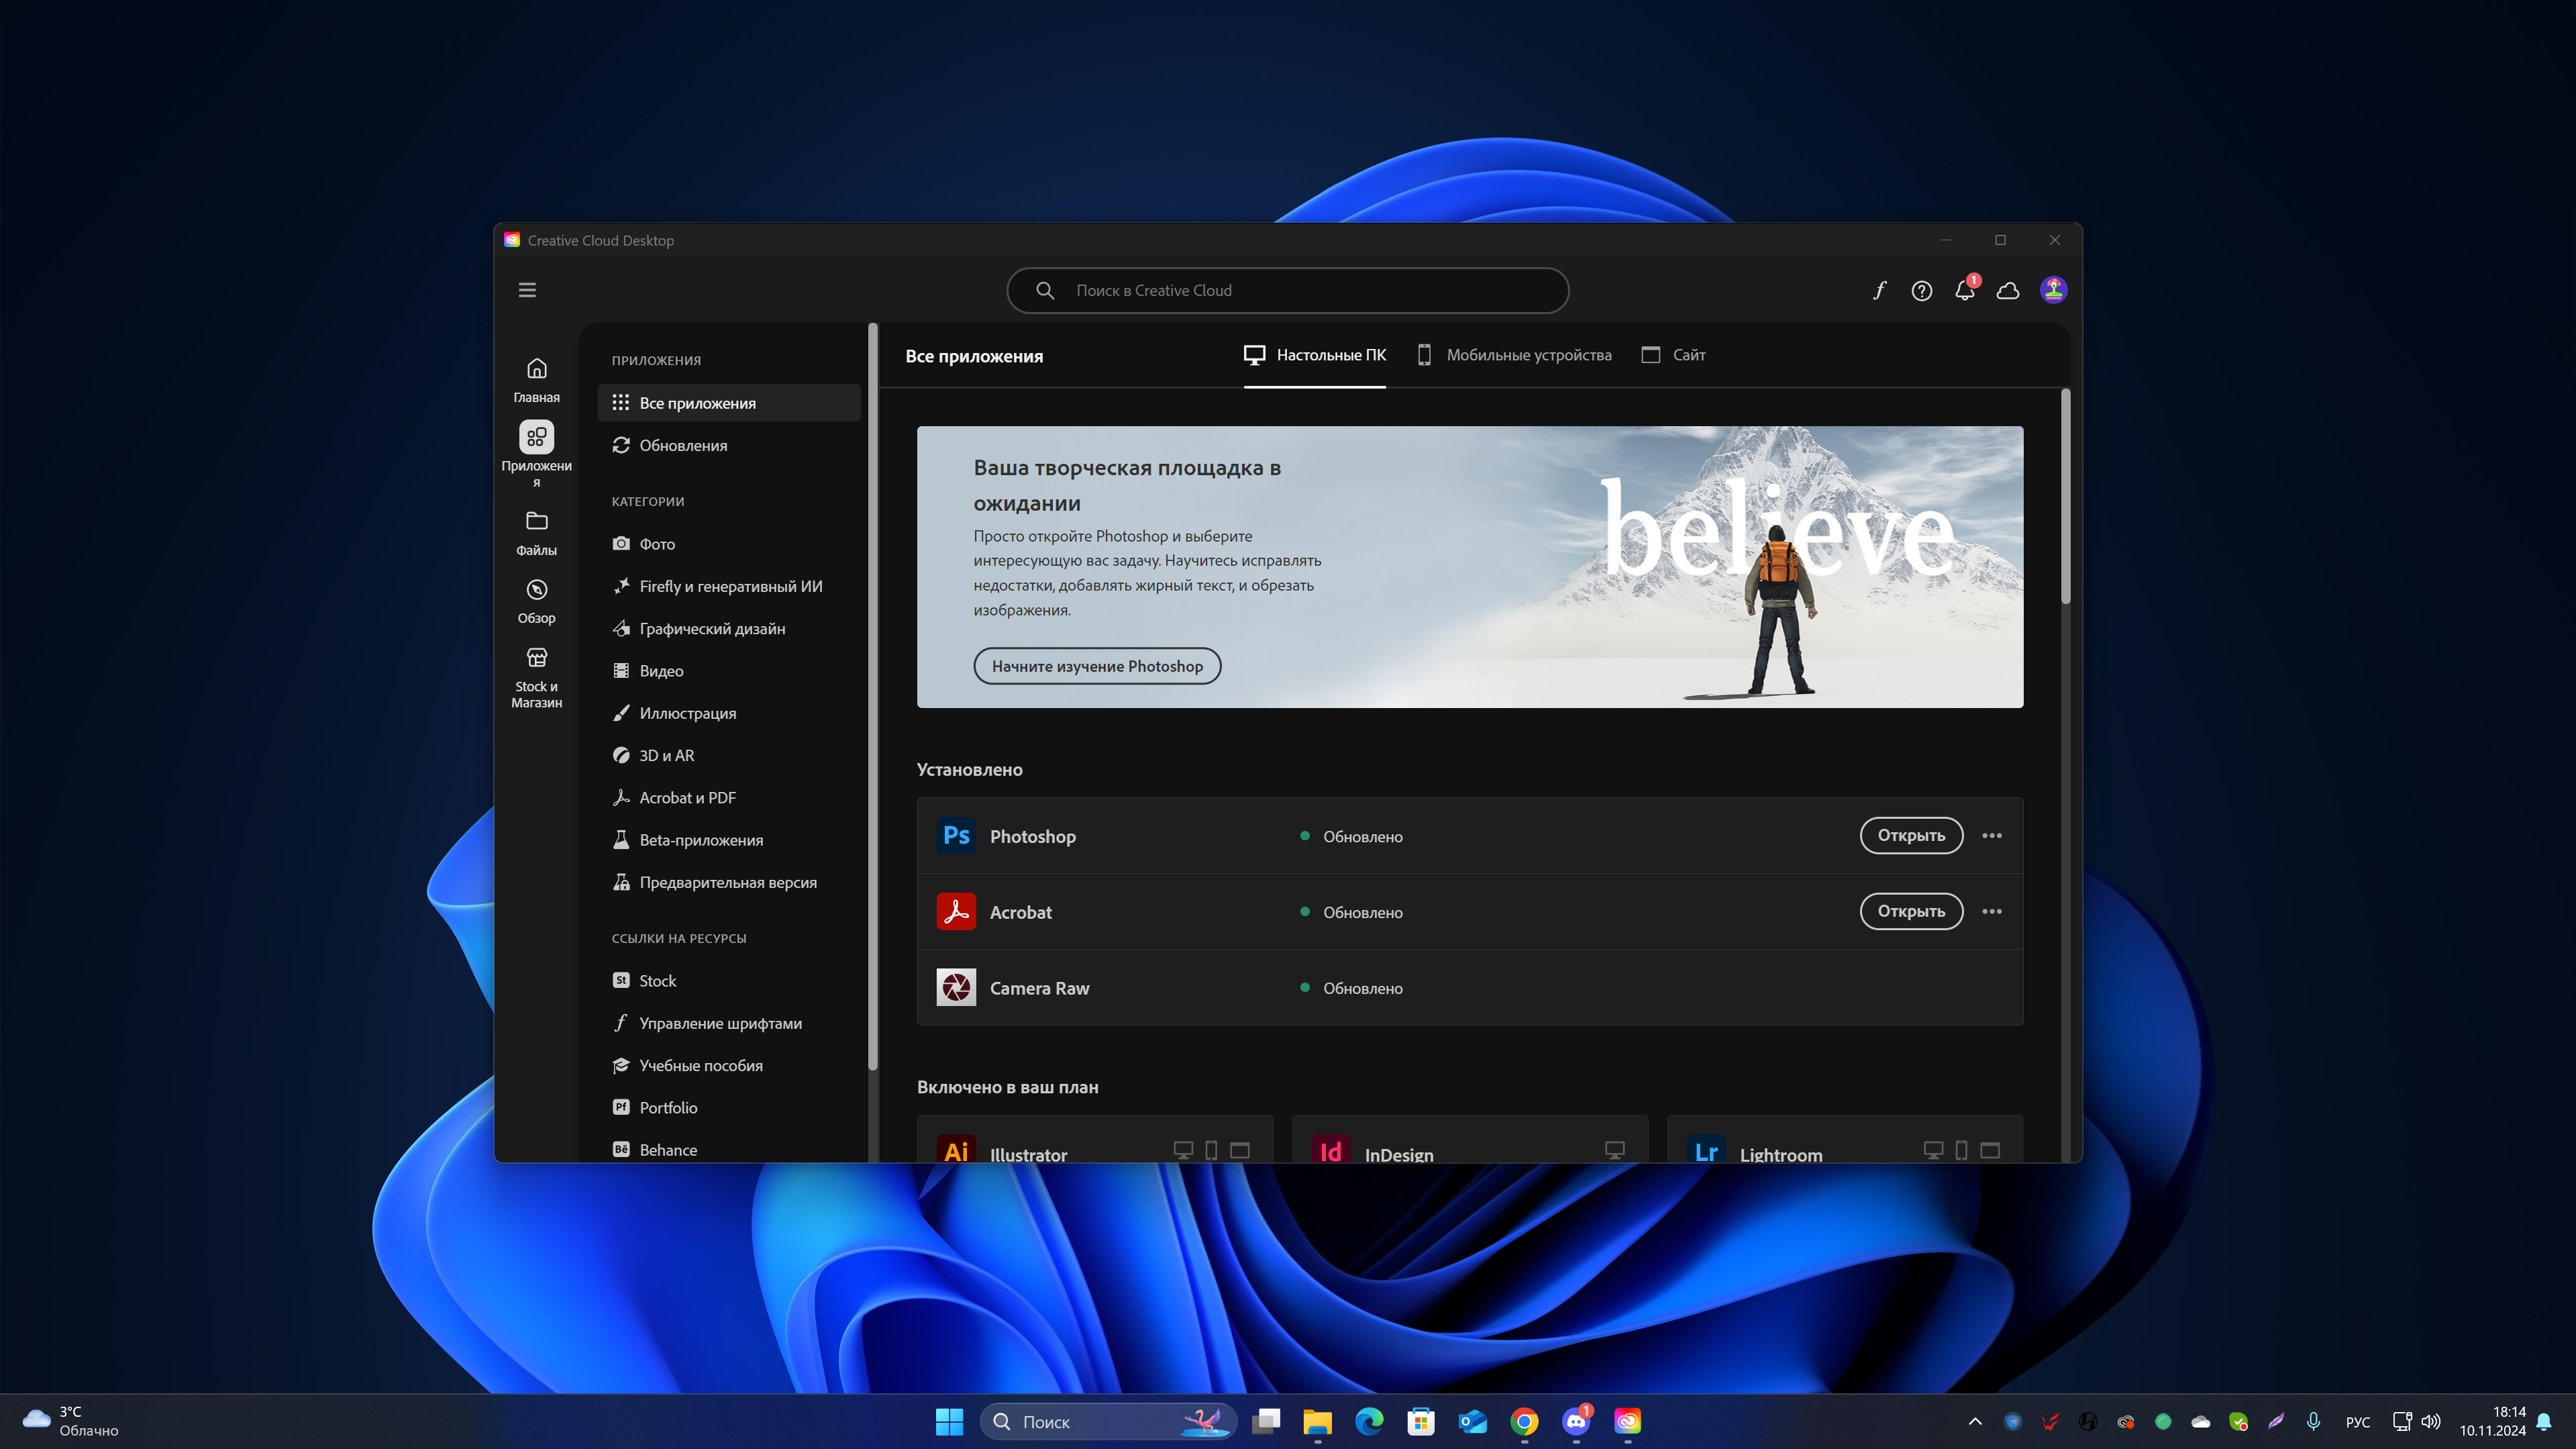Screen dimensions: 2576x1449
Task: Open the fonts icon in header
Action: point(1879,290)
